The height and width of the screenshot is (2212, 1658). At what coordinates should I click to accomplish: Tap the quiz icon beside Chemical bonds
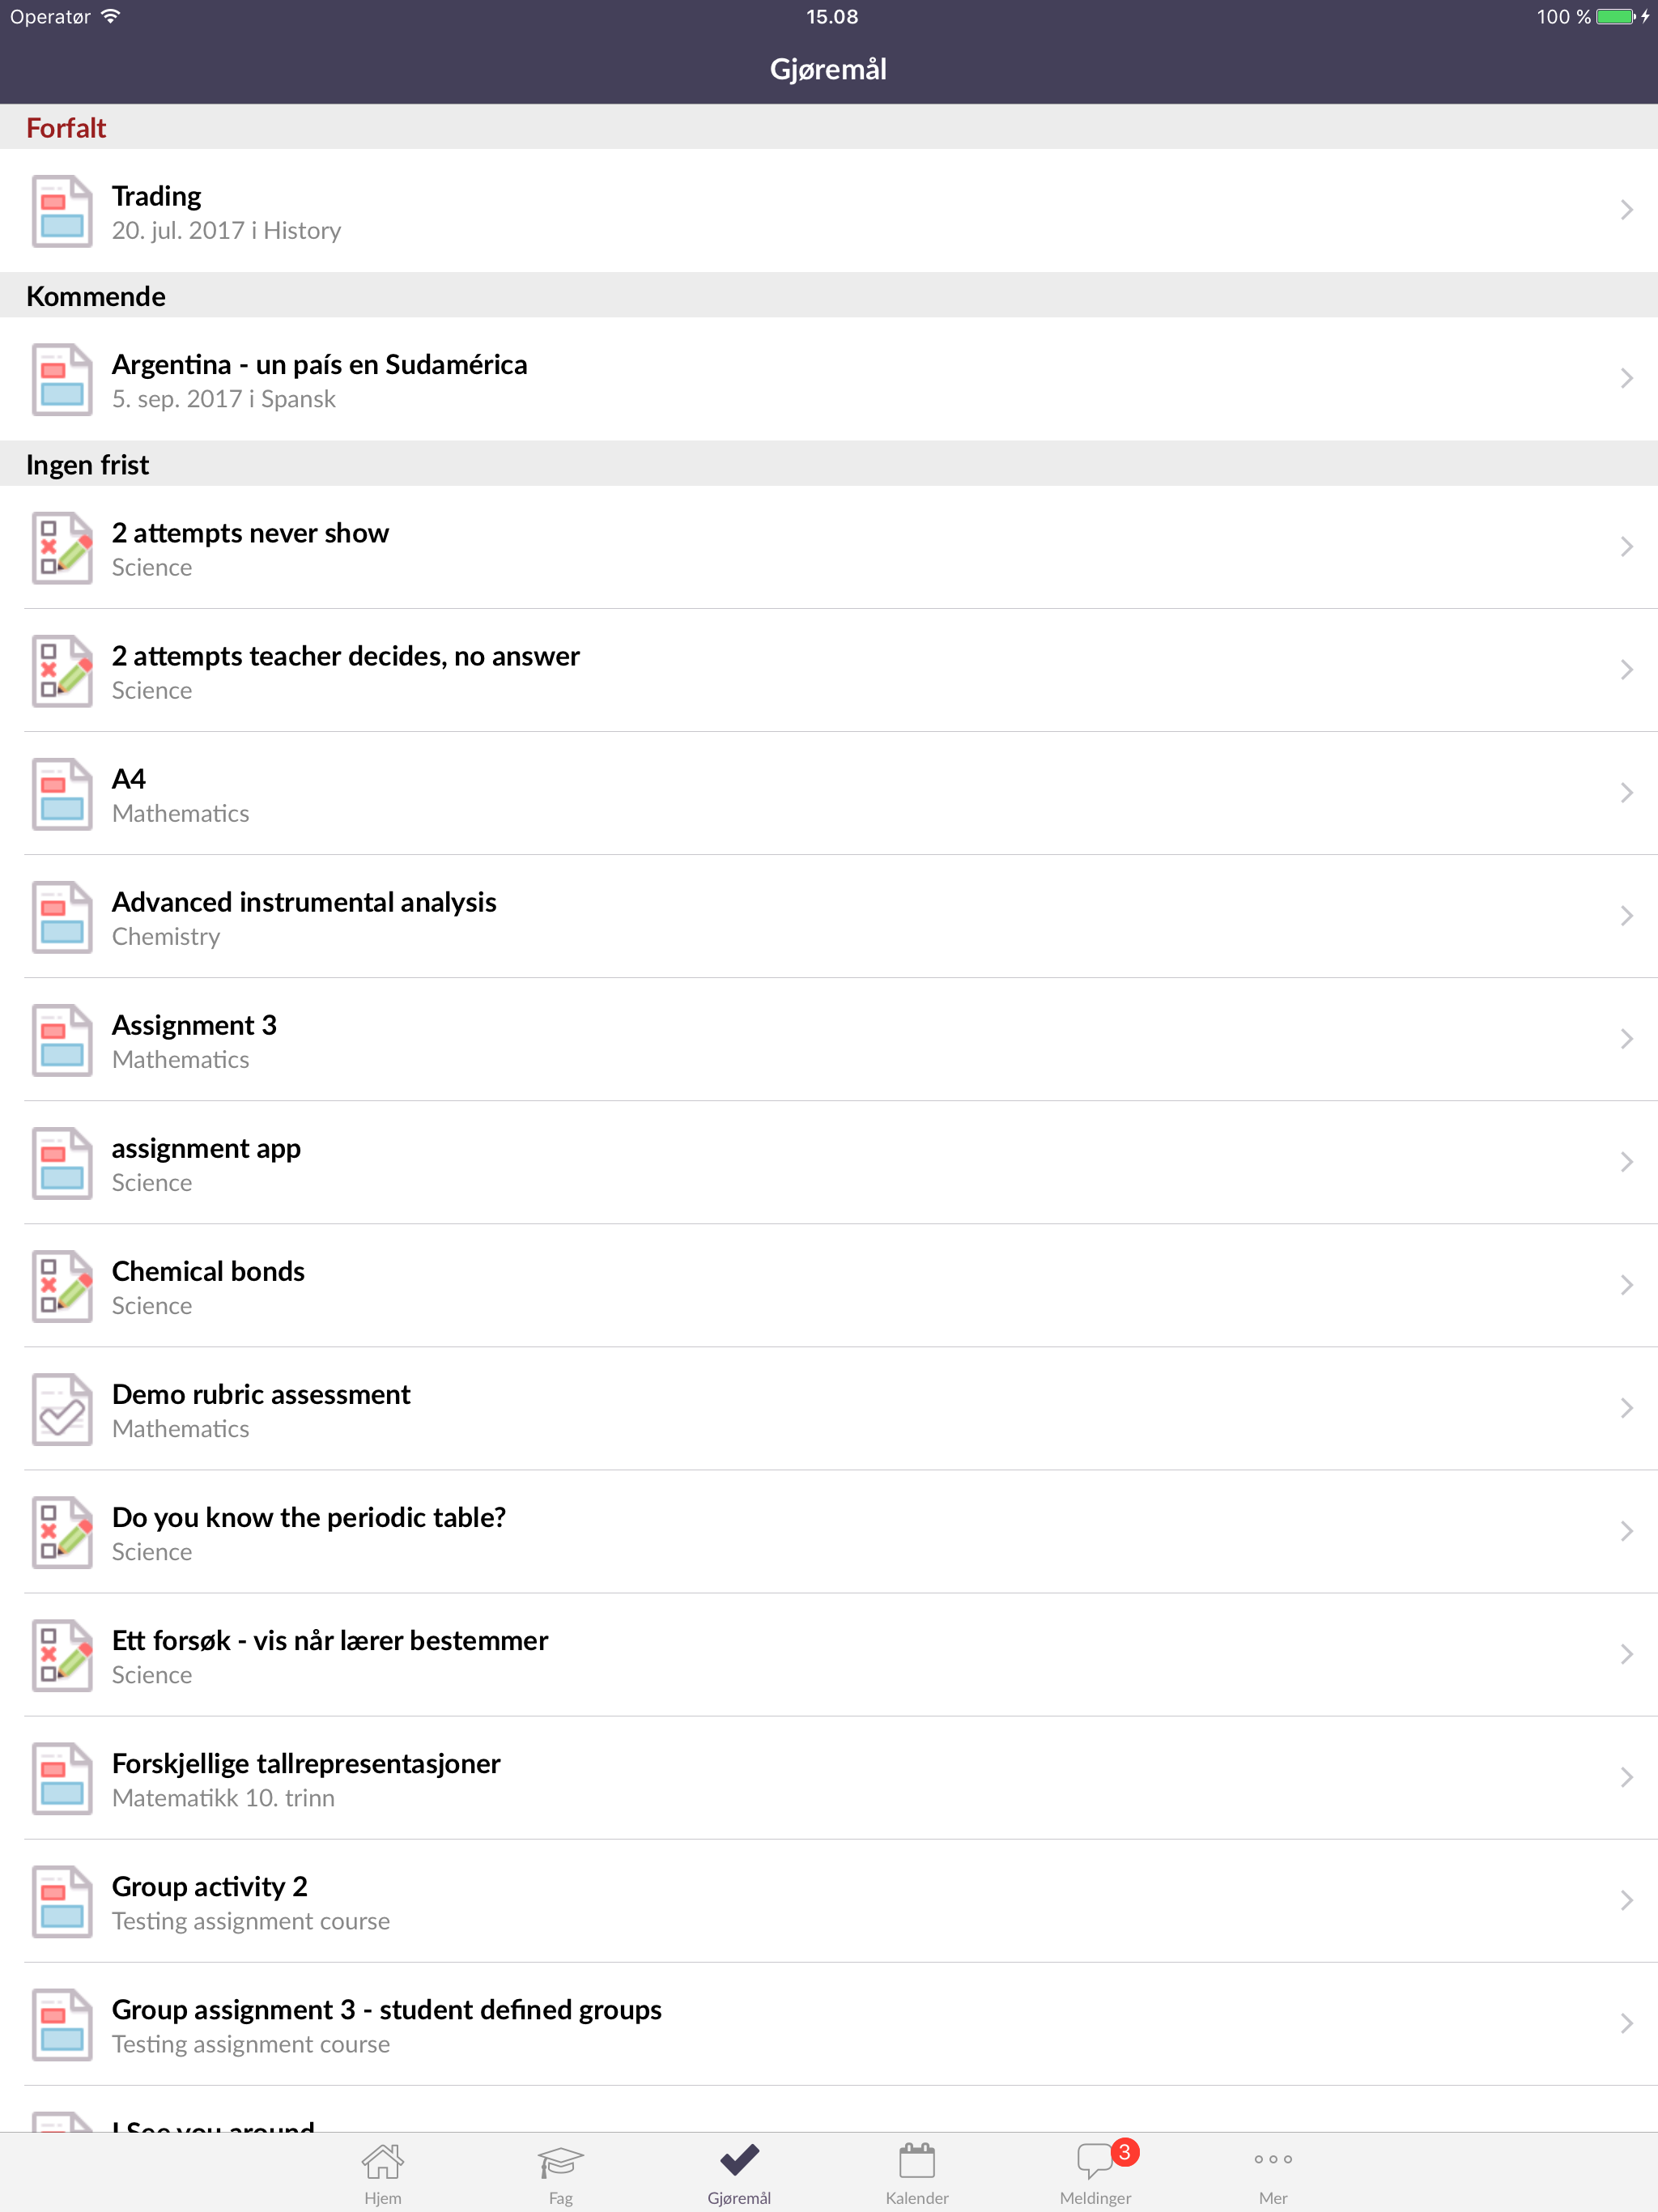tap(62, 1286)
